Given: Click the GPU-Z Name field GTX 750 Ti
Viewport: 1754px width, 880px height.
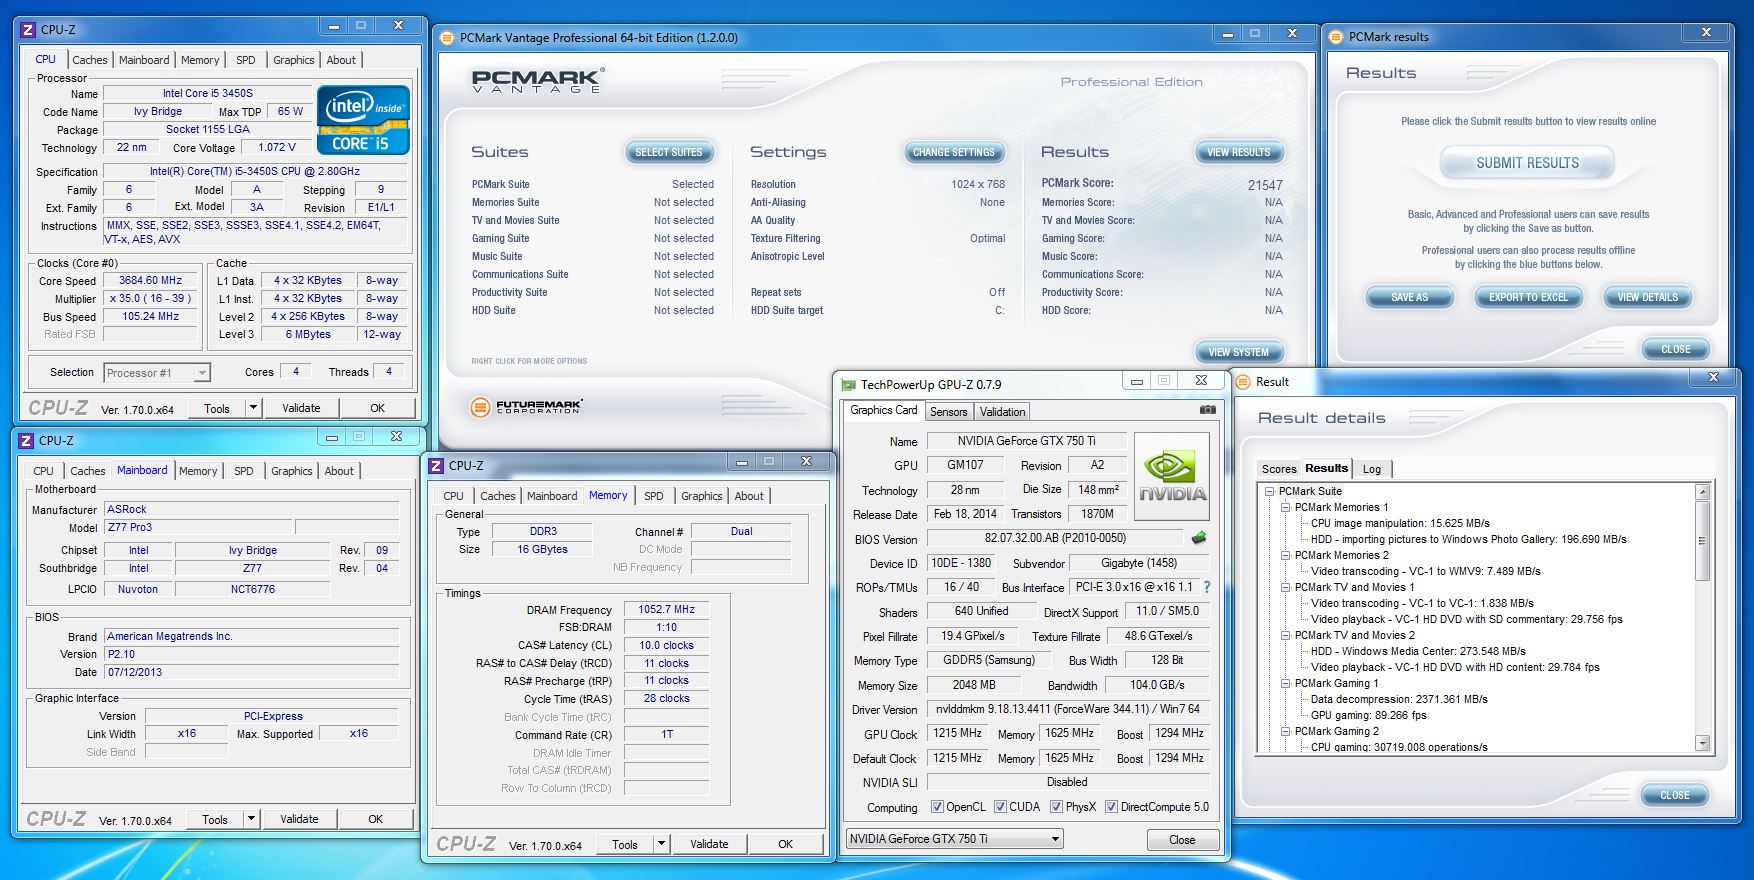Looking at the screenshot, I should [1026, 441].
